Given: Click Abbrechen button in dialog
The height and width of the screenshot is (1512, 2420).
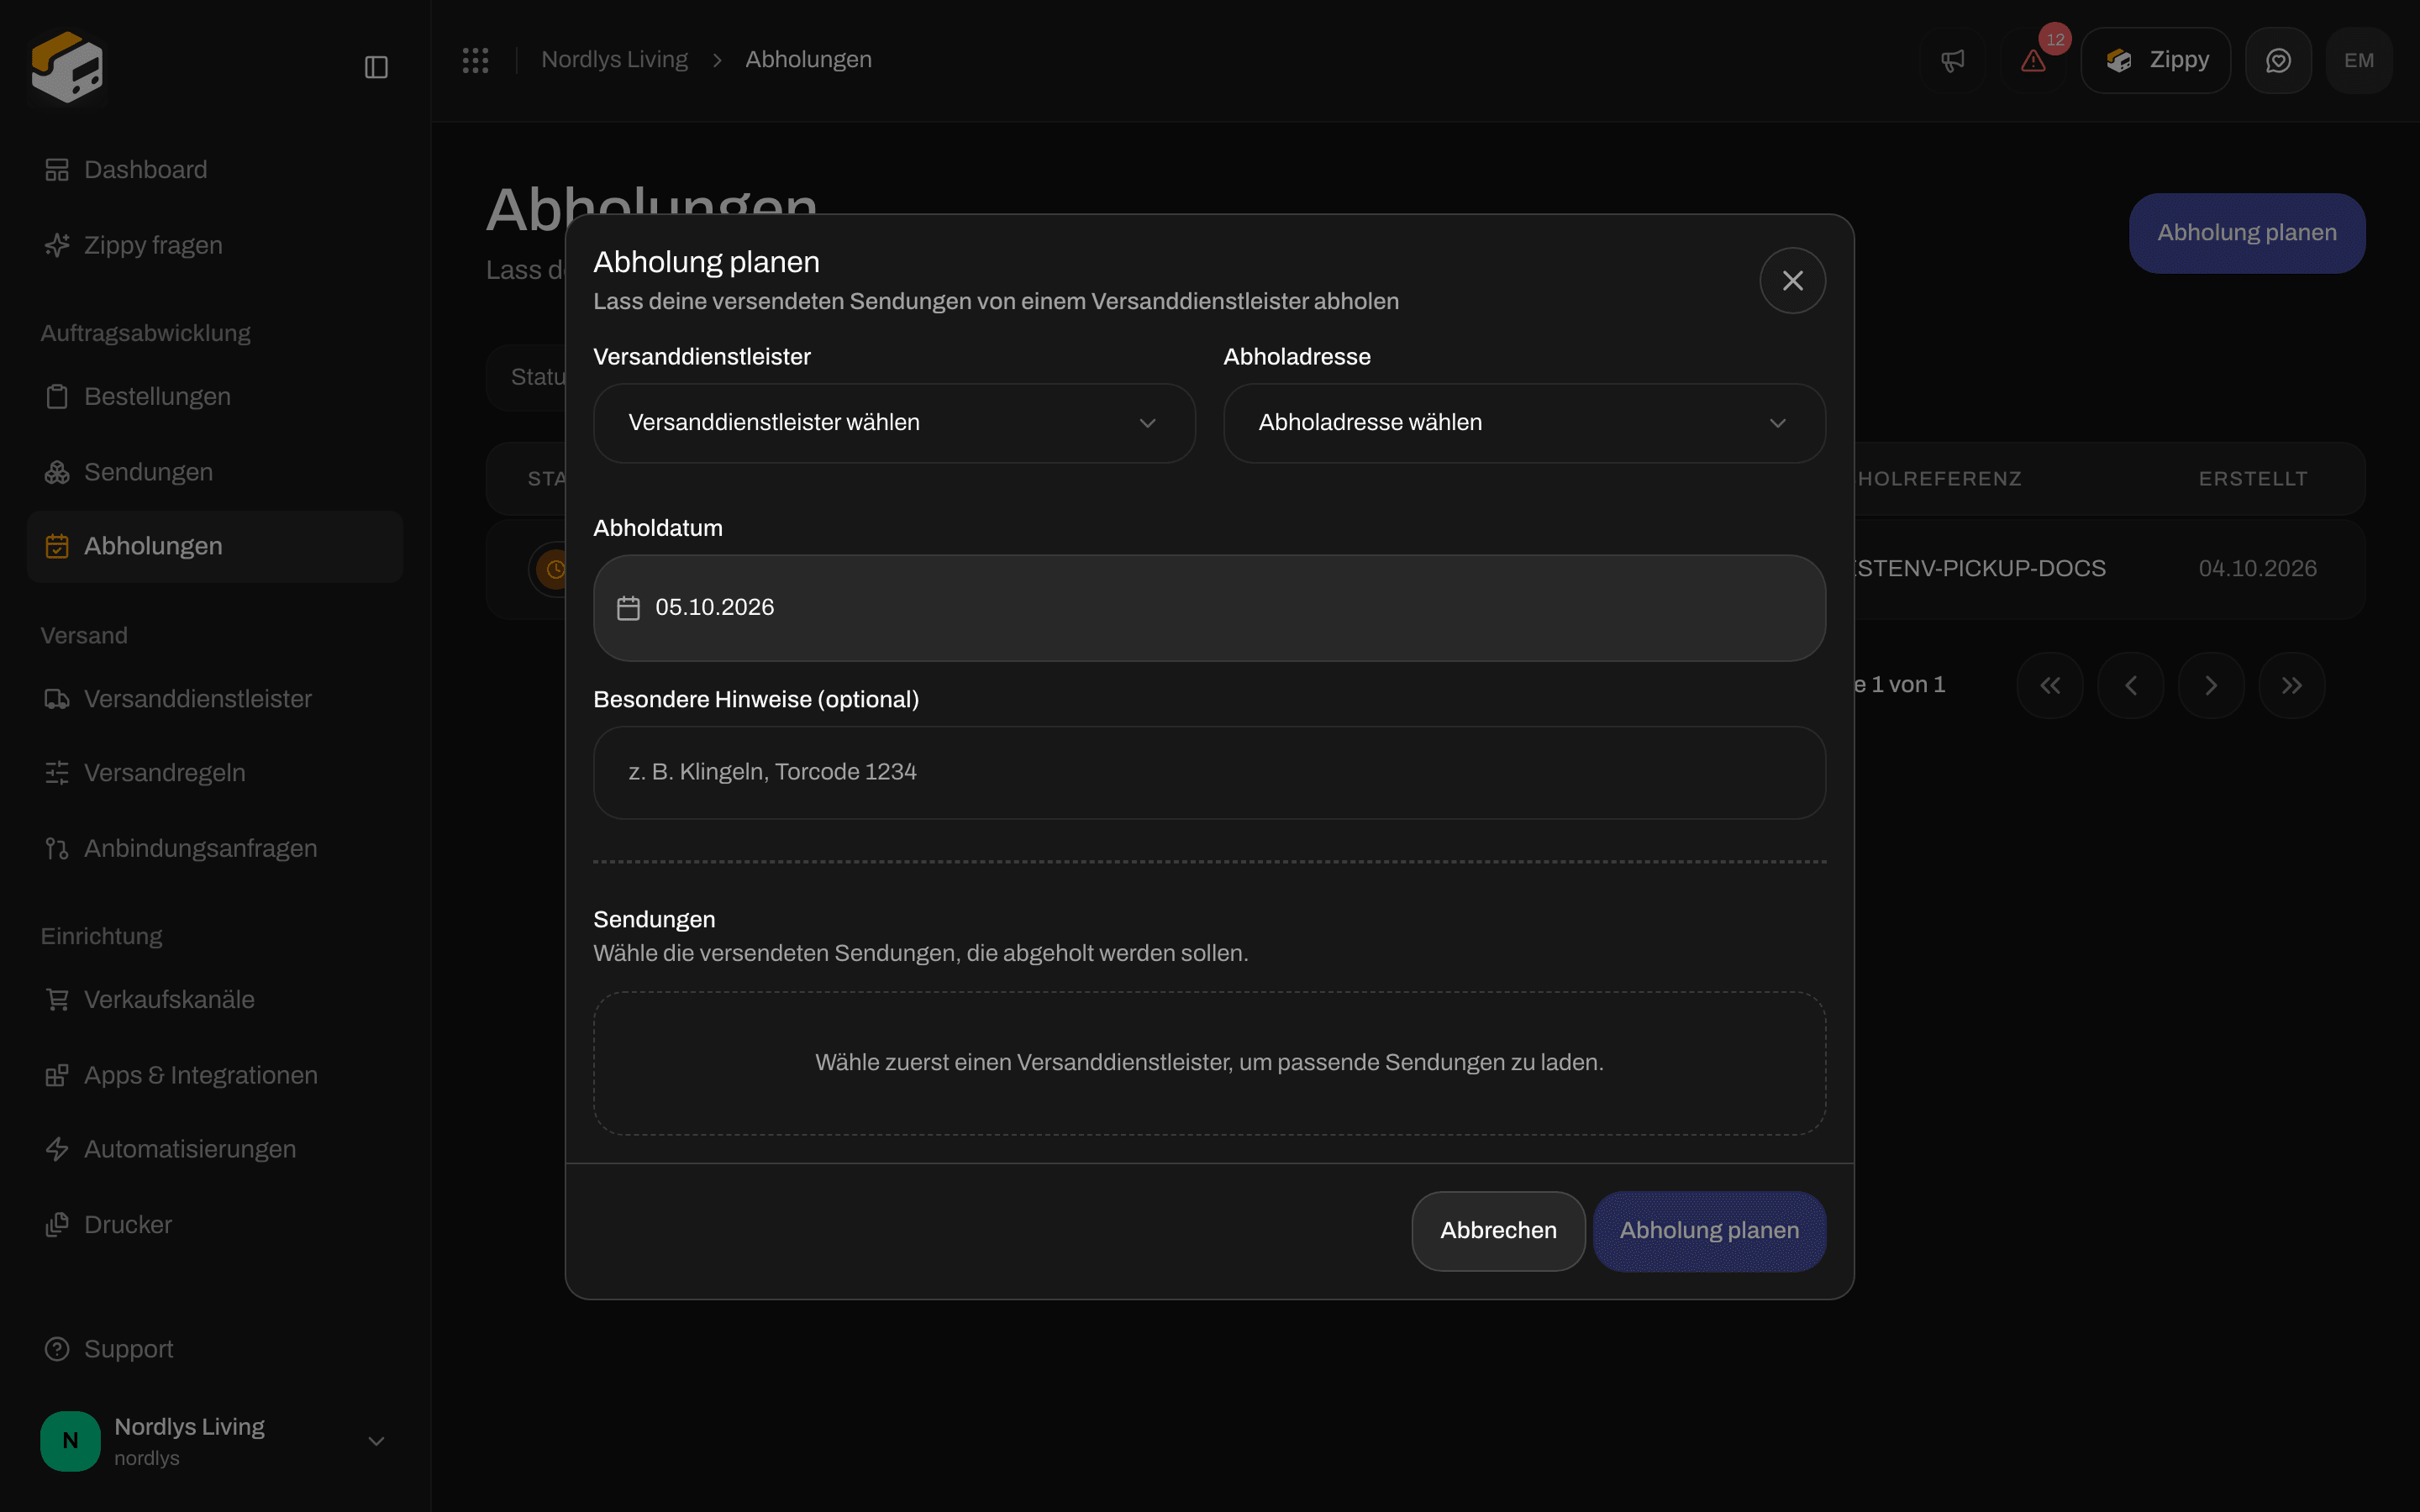Looking at the screenshot, I should [1498, 1231].
